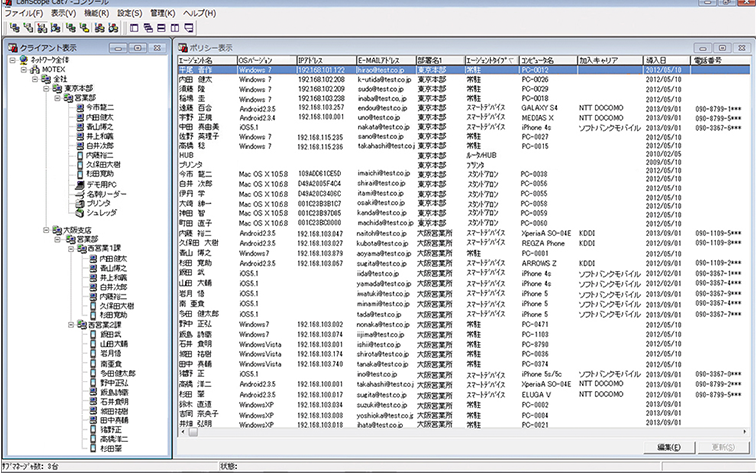The image size is (756, 475).
Task: Collapse the 大阪支店 tree node
Action: point(45,229)
